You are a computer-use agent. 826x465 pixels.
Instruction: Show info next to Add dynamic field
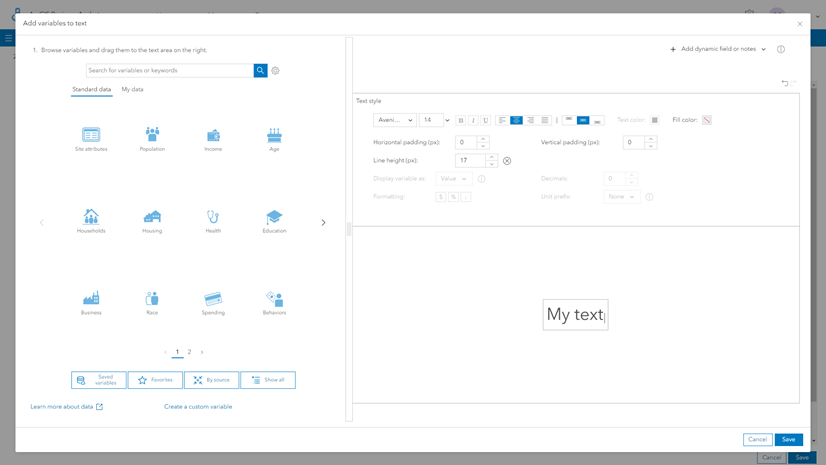click(781, 49)
